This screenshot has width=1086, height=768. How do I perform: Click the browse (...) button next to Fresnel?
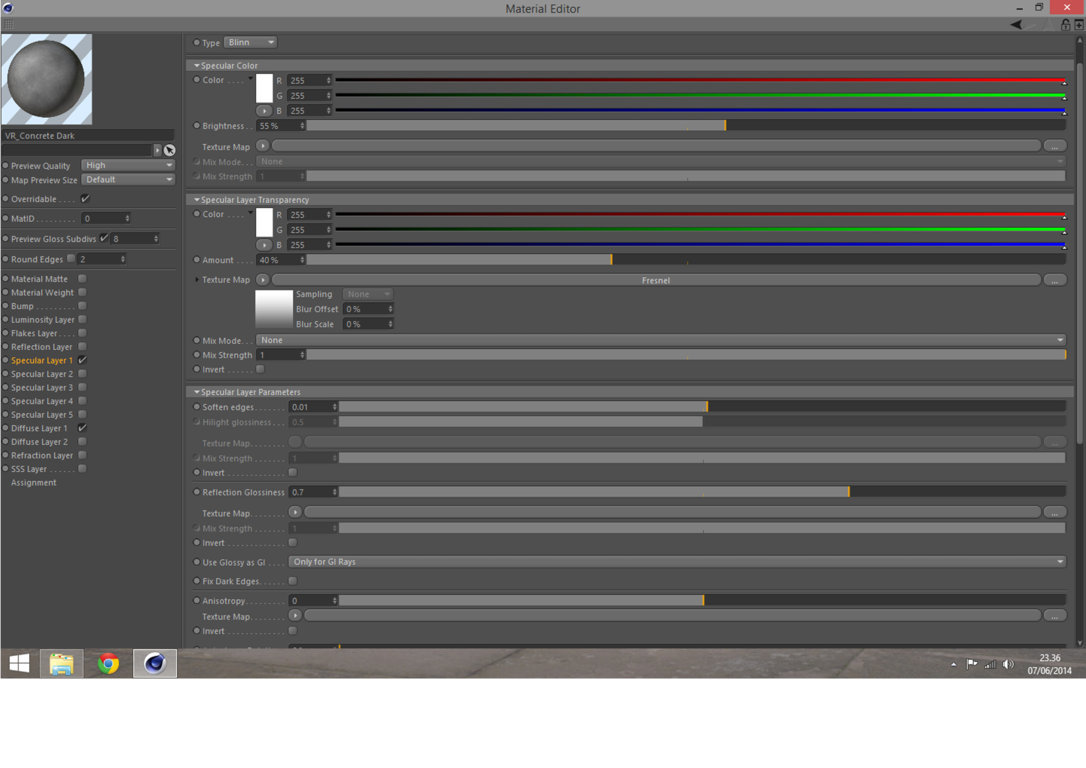pyautogui.click(x=1054, y=280)
